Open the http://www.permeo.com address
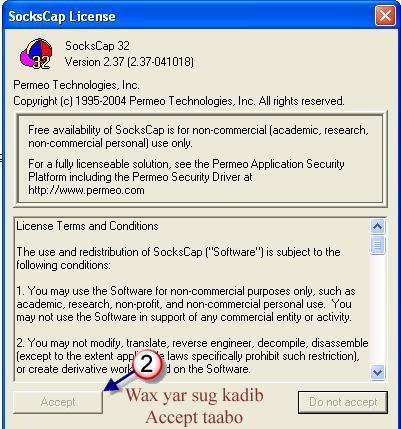Image resolution: width=401 pixels, height=429 pixels. (x=86, y=190)
